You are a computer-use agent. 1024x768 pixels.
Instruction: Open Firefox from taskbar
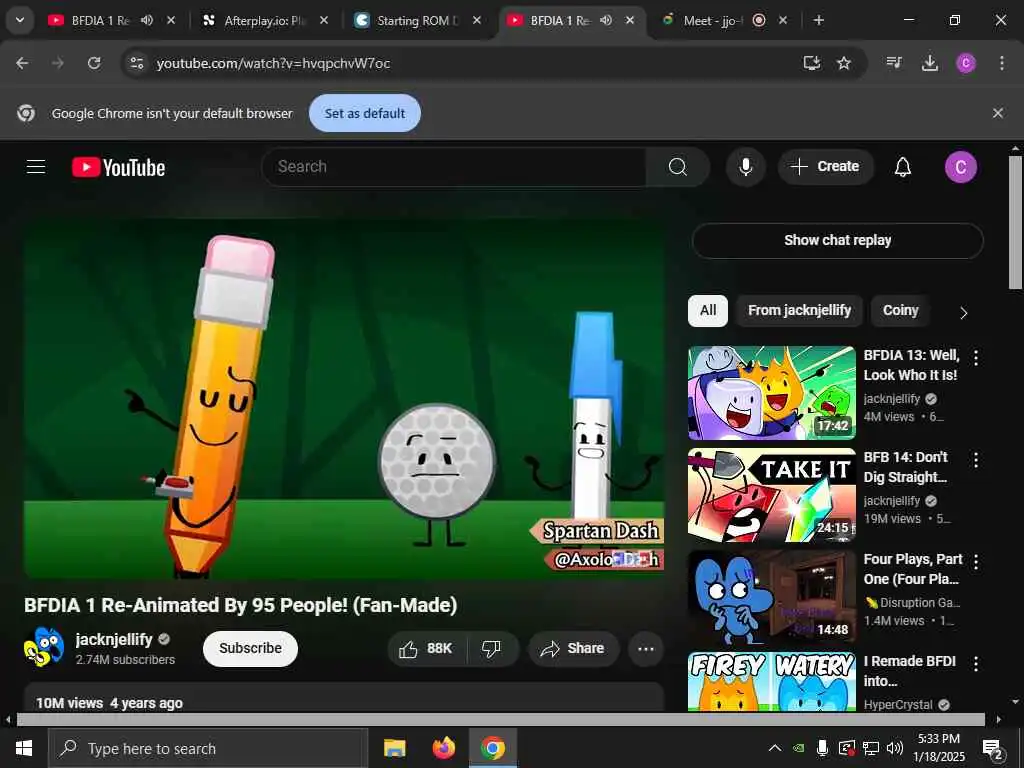point(444,748)
